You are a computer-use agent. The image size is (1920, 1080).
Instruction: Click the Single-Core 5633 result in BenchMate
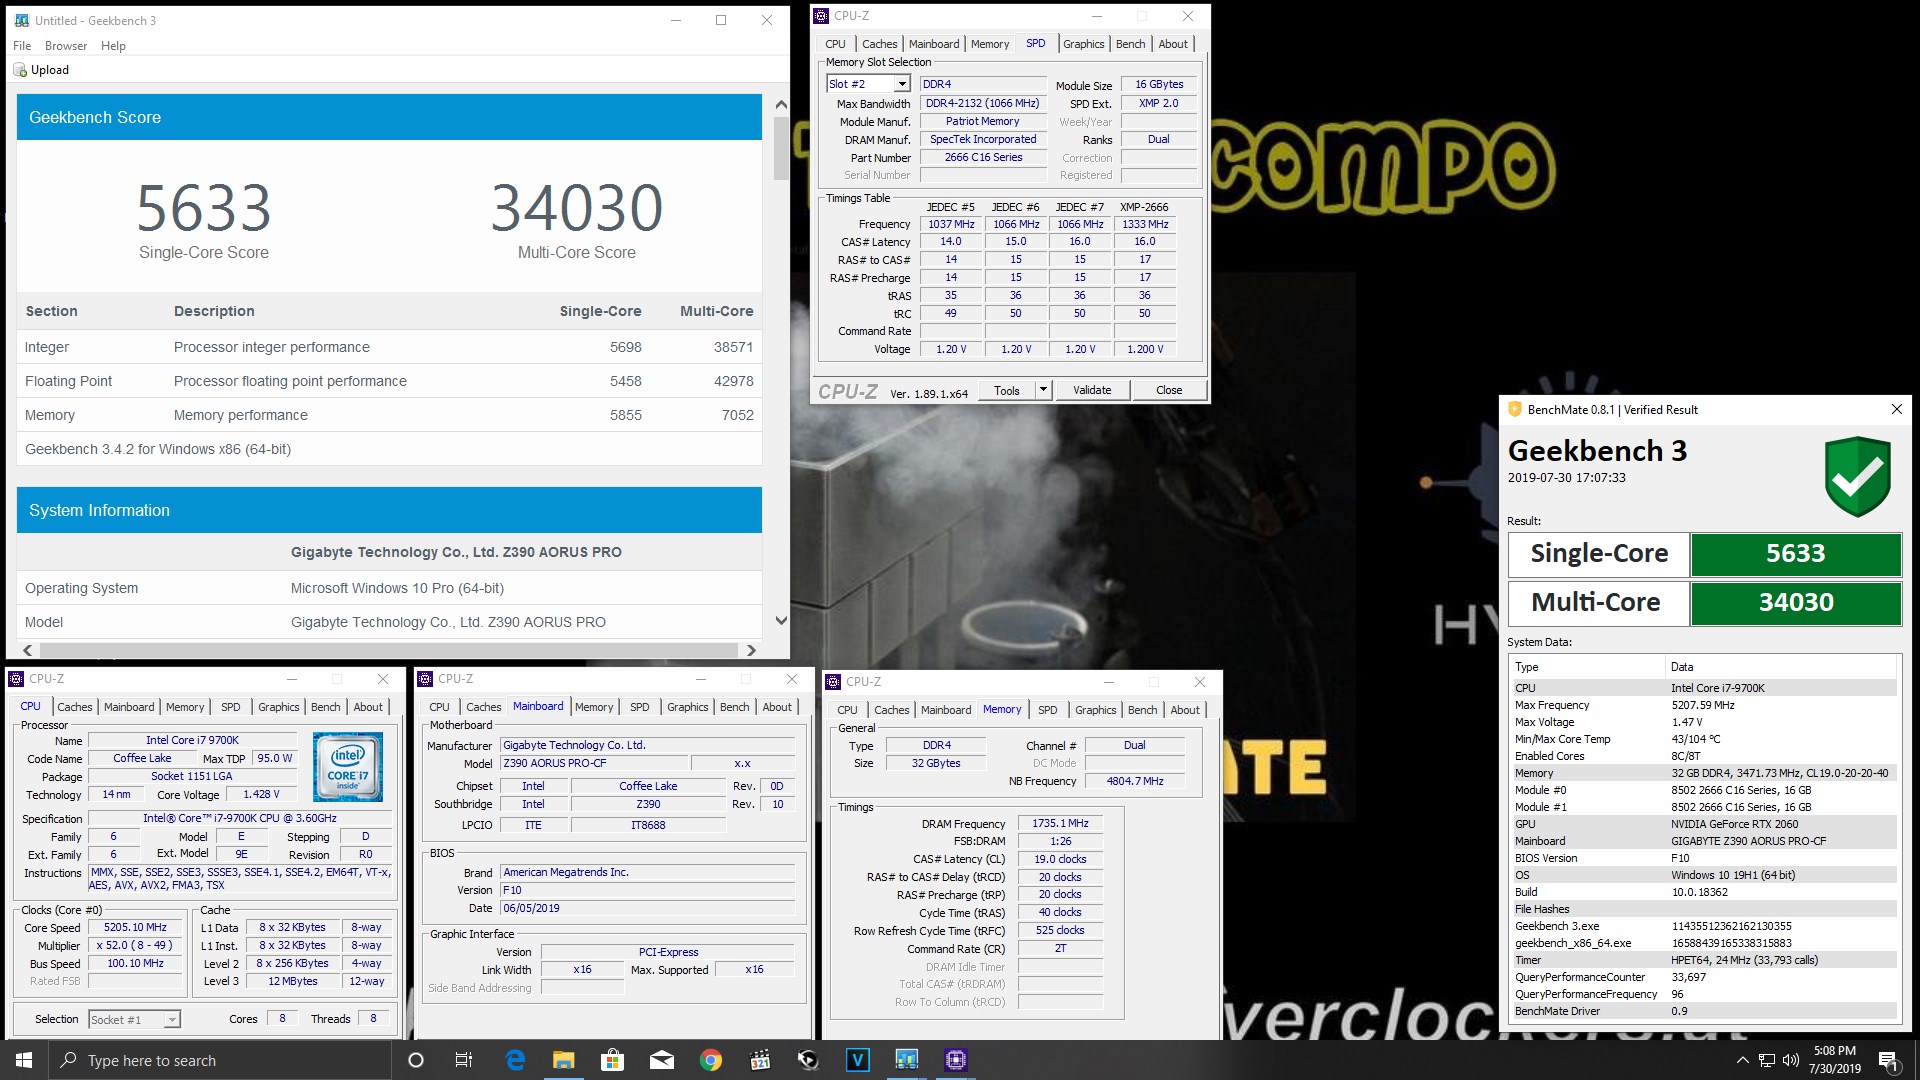1795,553
